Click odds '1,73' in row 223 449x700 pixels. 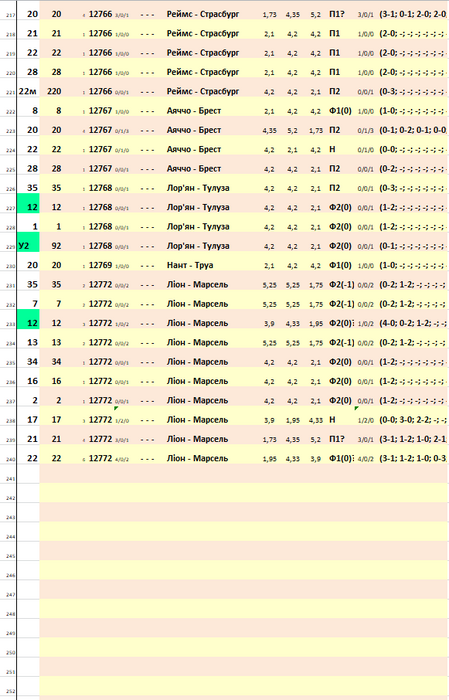316,130
